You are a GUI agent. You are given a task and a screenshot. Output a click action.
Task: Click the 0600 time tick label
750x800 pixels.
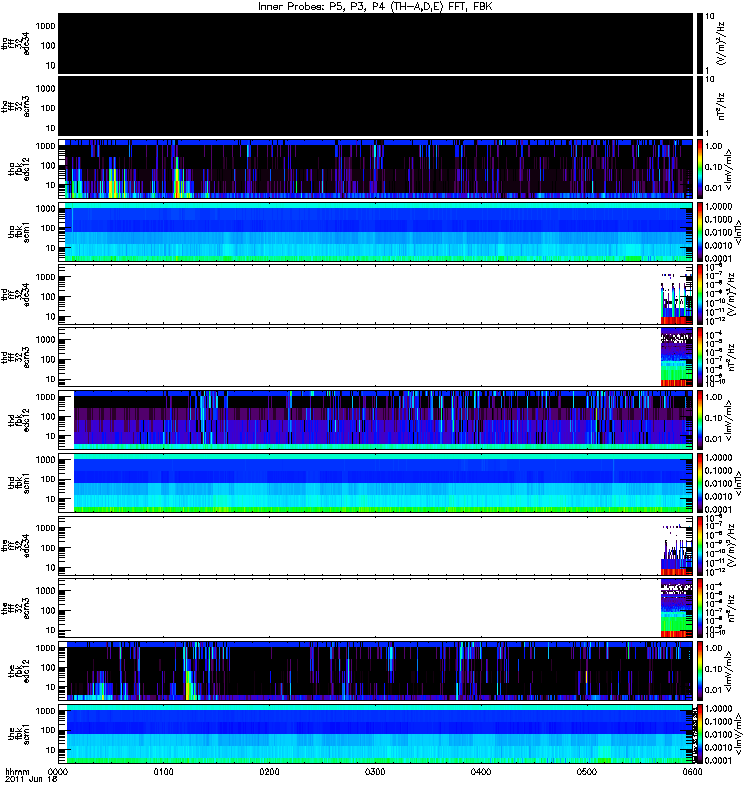coord(692,771)
